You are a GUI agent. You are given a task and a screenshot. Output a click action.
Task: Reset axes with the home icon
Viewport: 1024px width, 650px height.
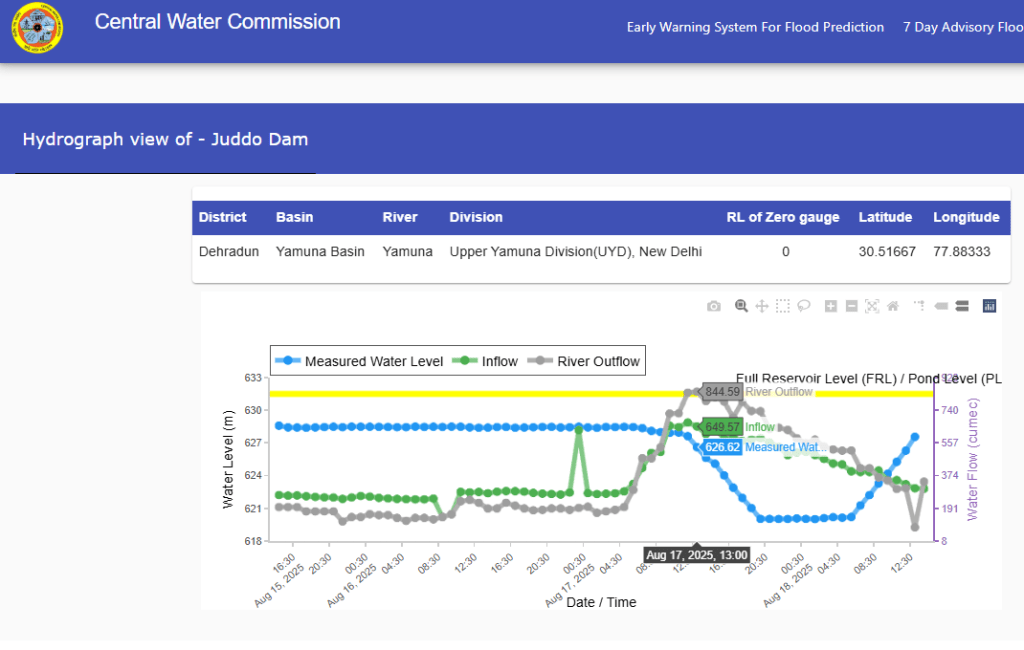pyautogui.click(x=893, y=306)
